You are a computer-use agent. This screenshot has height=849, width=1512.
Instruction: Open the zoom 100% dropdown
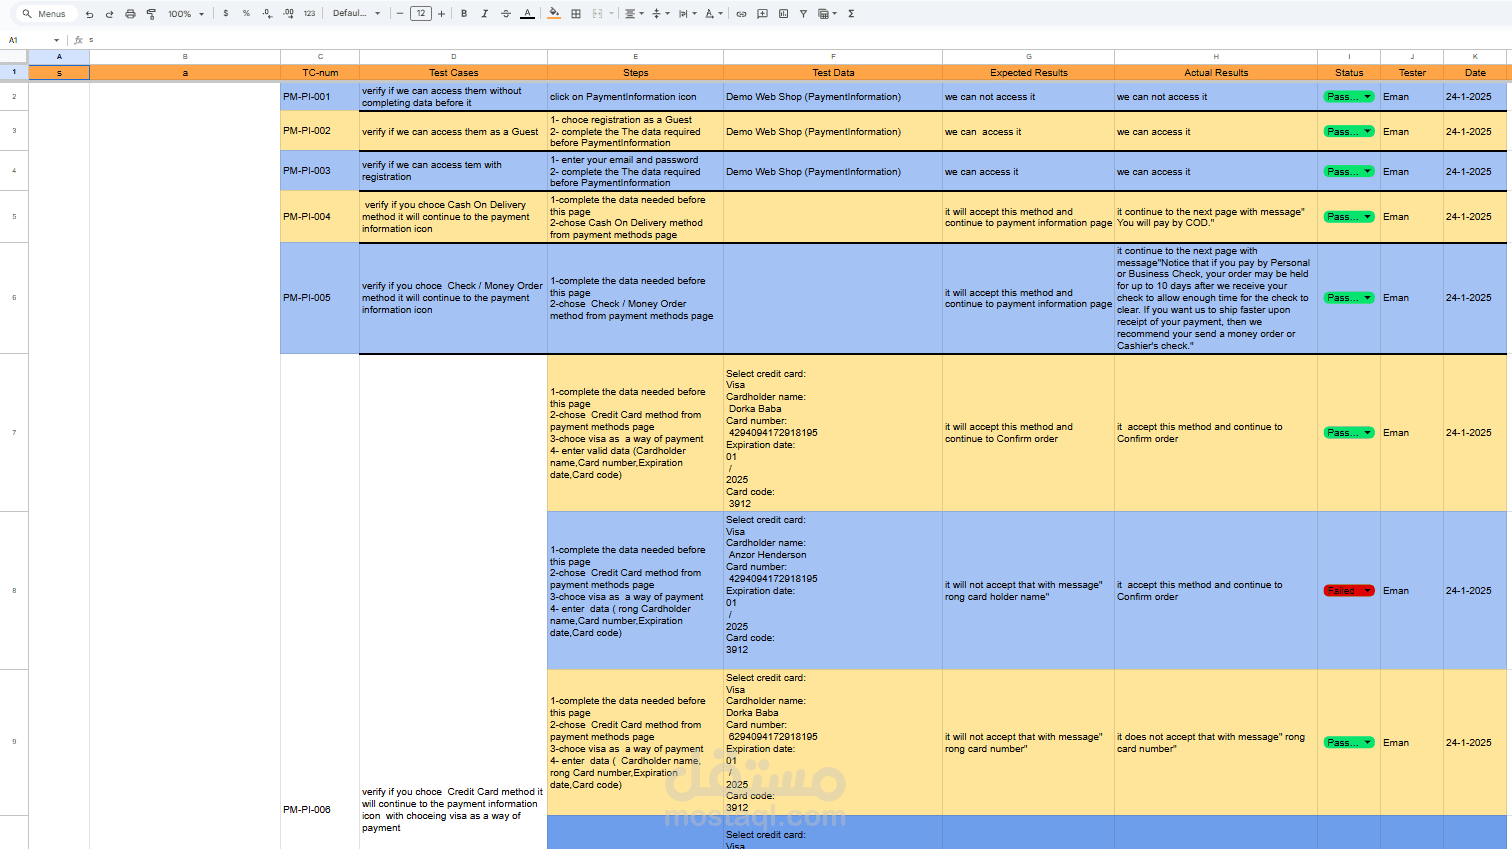point(186,14)
